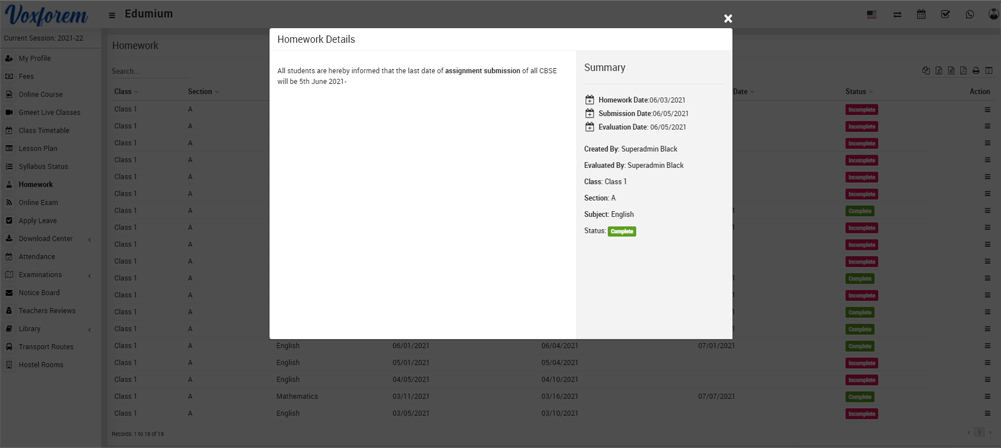The image size is (1001, 448).
Task: Click the Voxforem logo
Action: (46, 15)
